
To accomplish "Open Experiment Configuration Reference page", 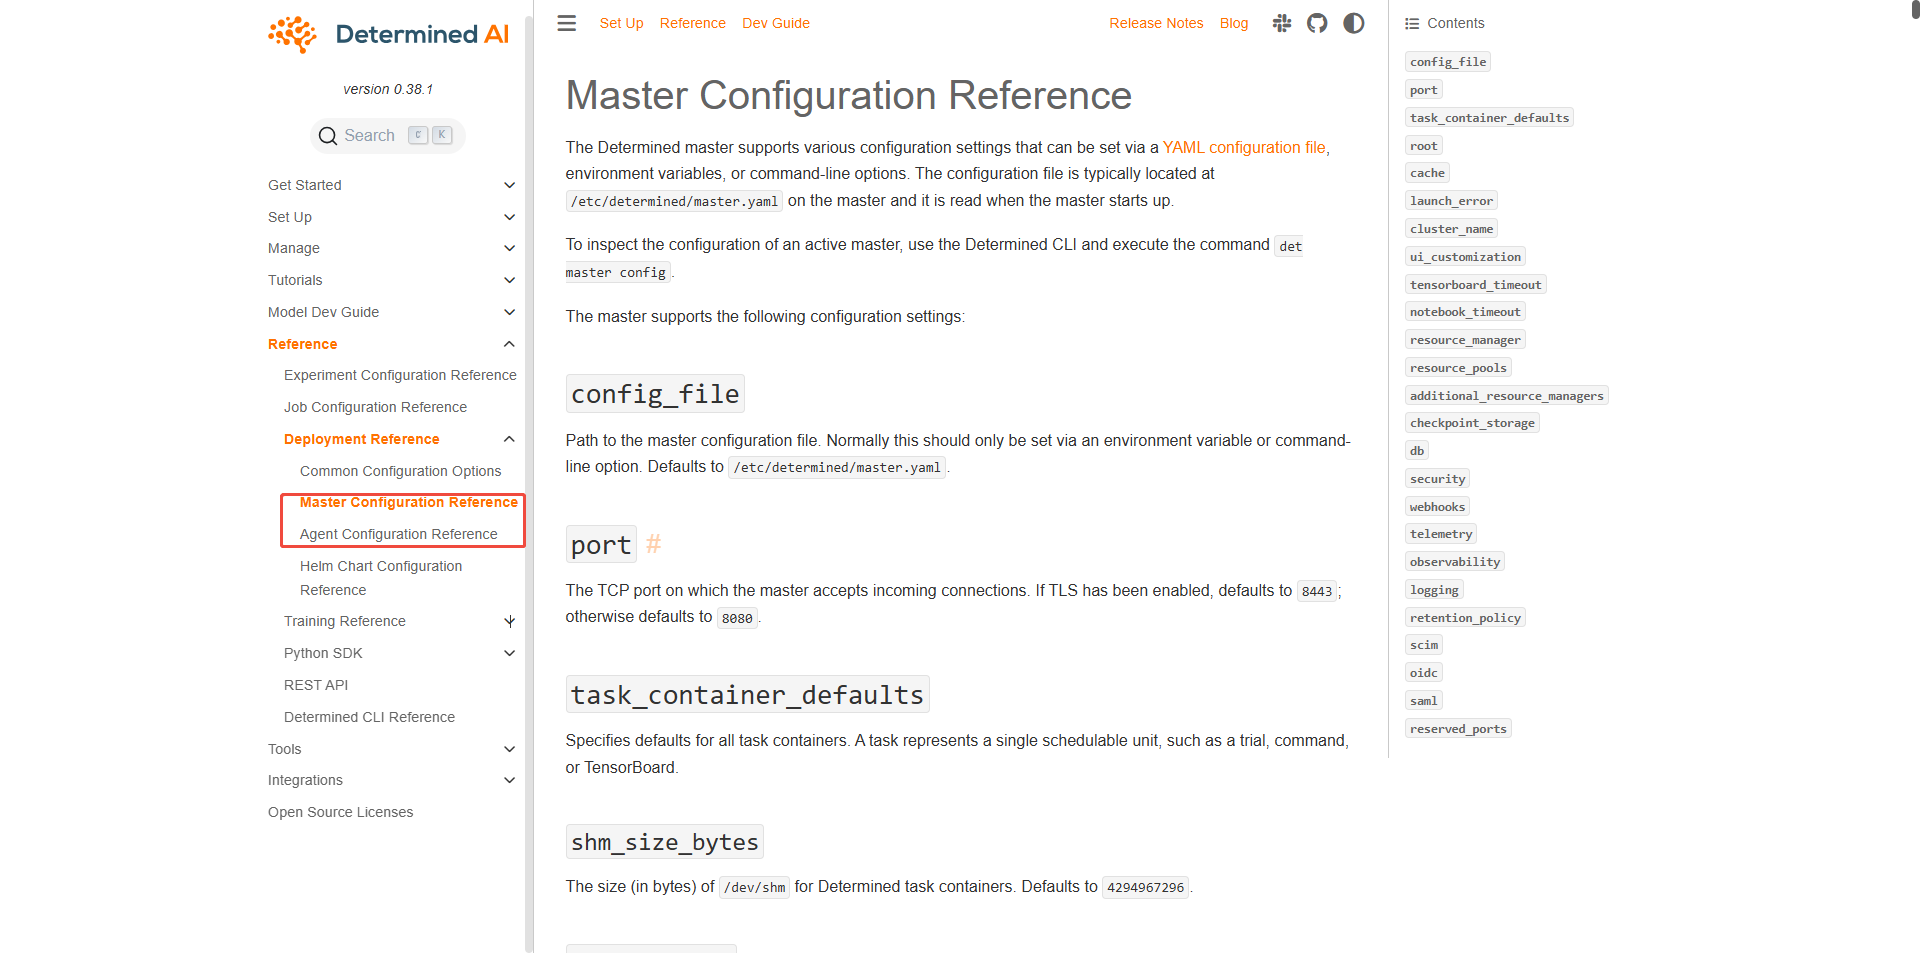I will (x=400, y=375).
